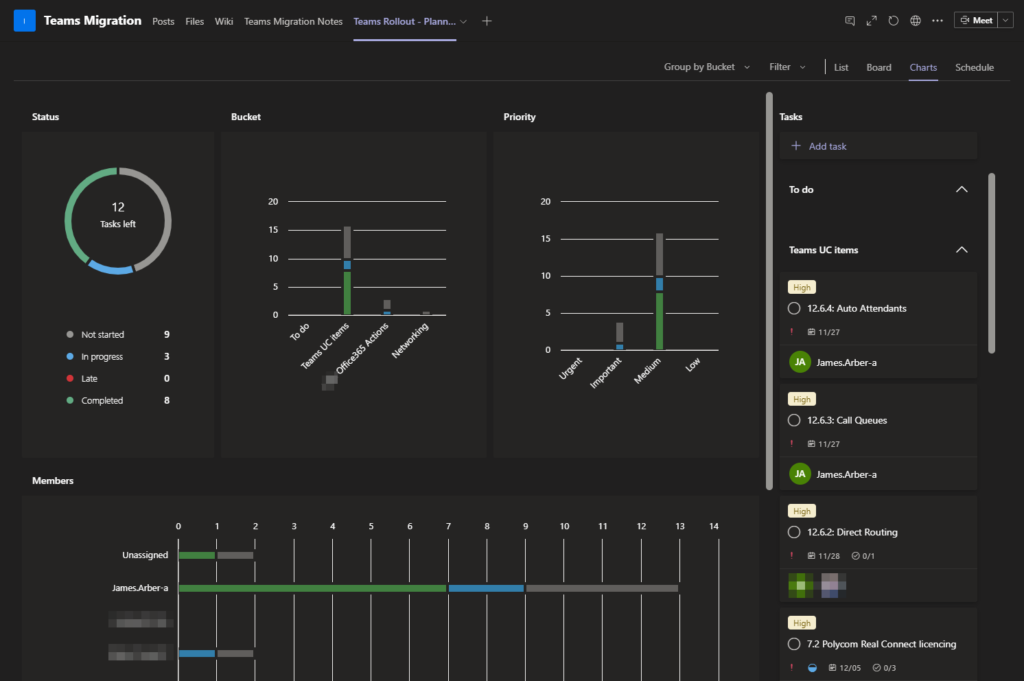The image size is (1024, 681).
Task: Switch to Board view
Action: (x=879, y=67)
